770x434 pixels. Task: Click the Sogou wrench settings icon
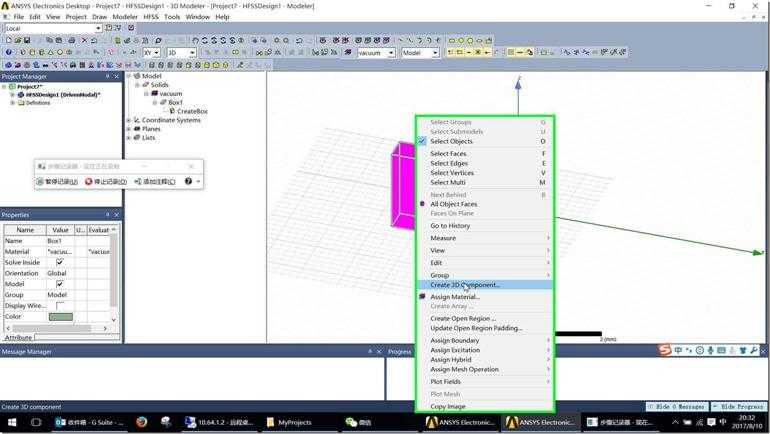point(754,351)
